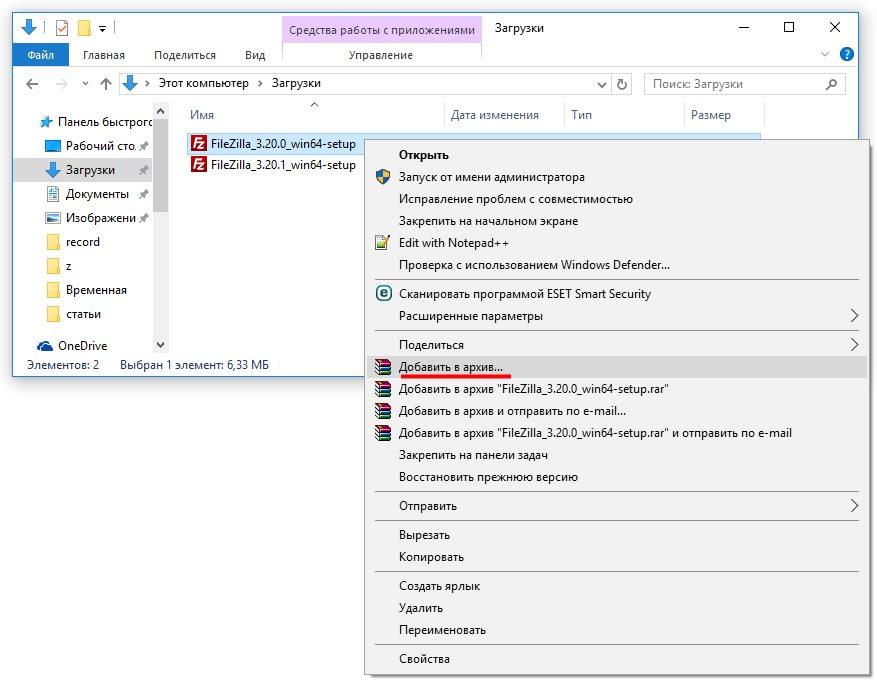
Task: Sort by "Дата изменения" column header
Action: [x=495, y=115]
